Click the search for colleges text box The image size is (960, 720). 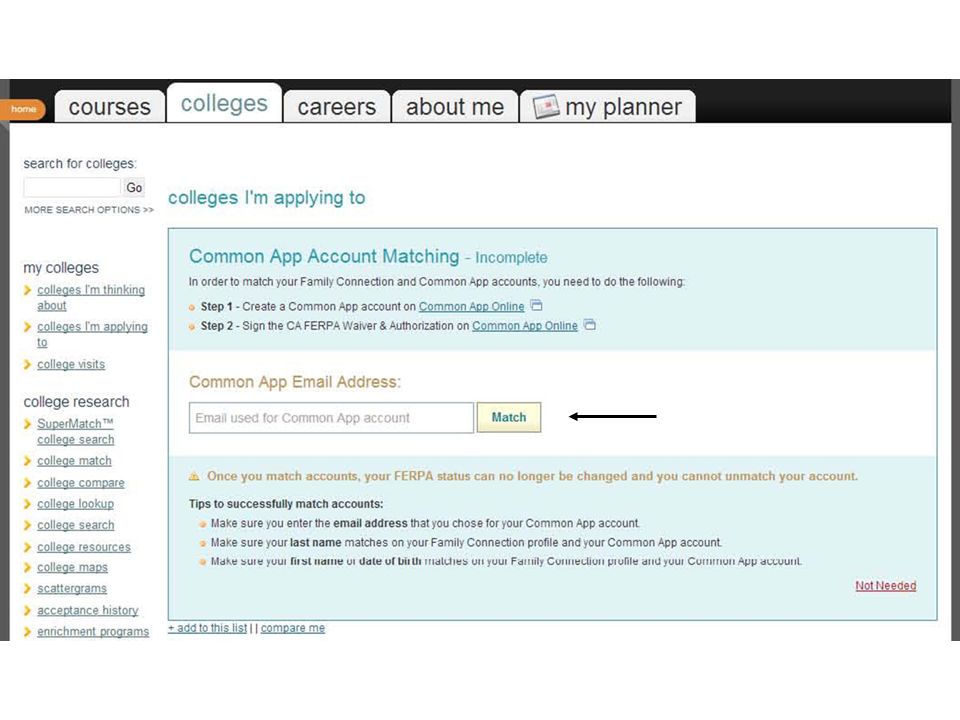pos(72,187)
